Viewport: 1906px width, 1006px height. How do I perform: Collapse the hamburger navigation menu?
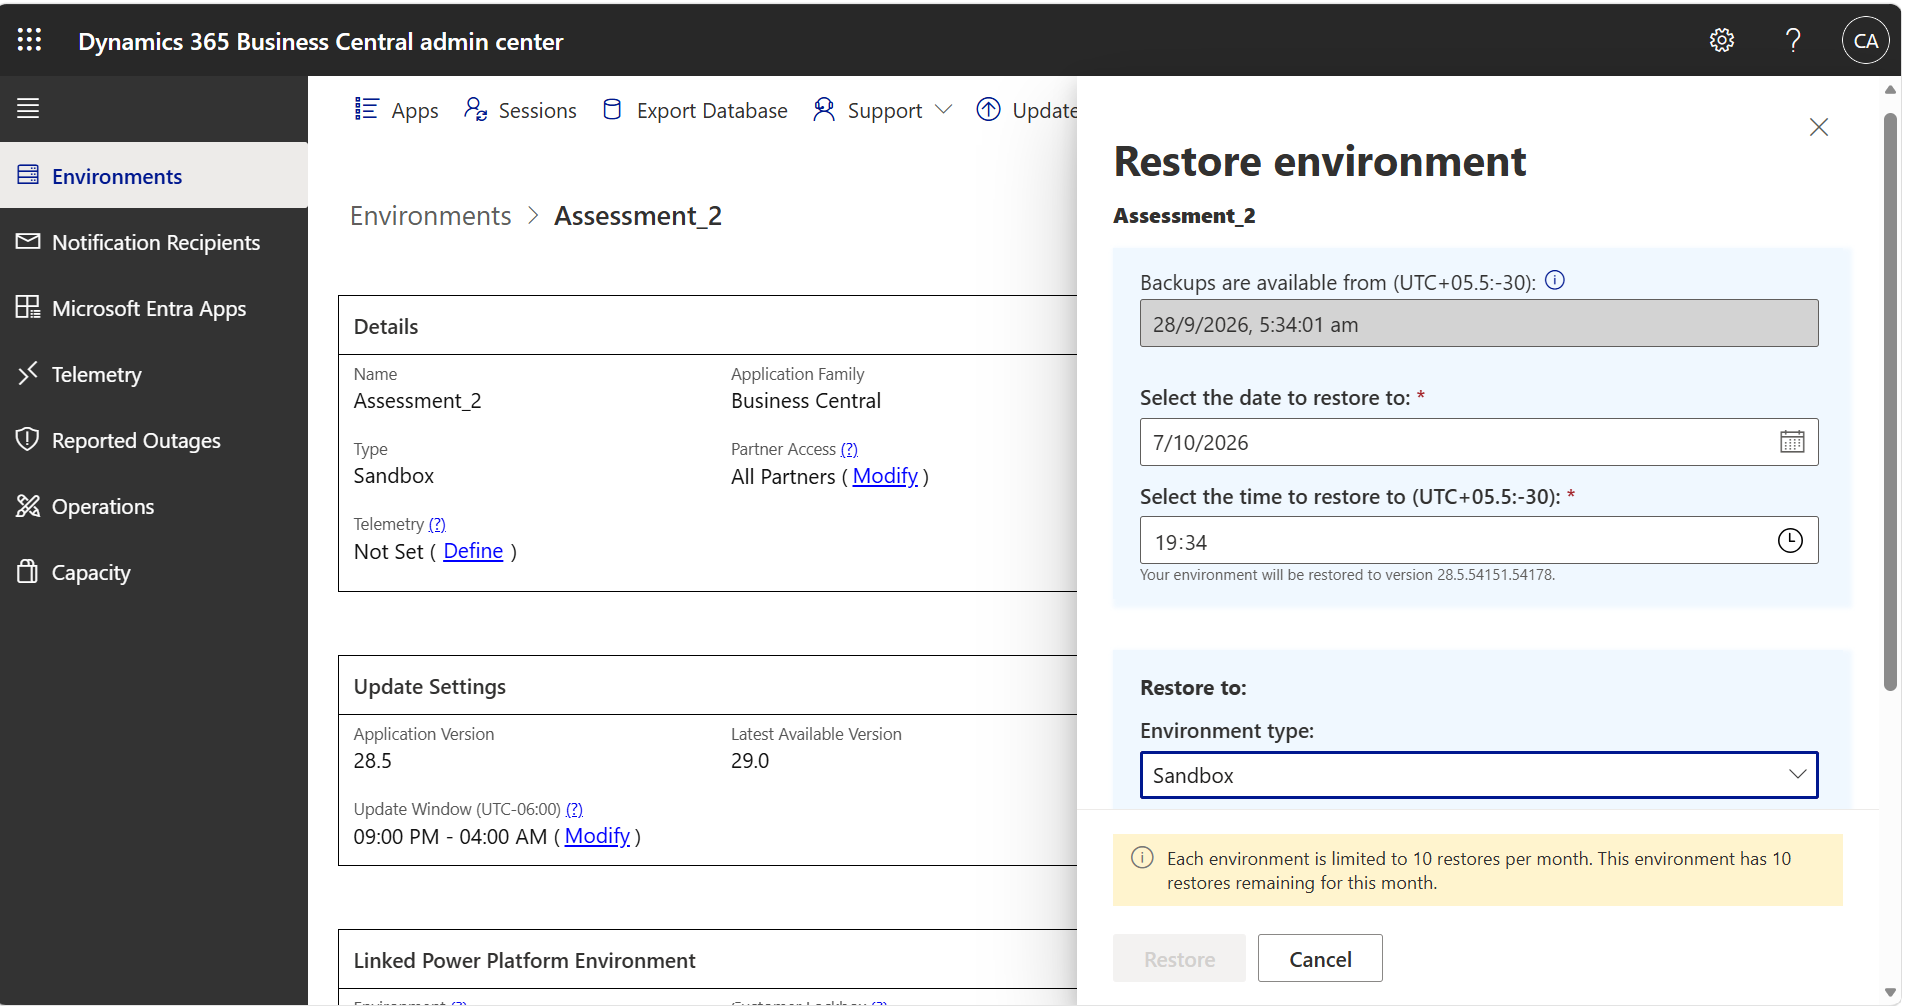pos(28,108)
